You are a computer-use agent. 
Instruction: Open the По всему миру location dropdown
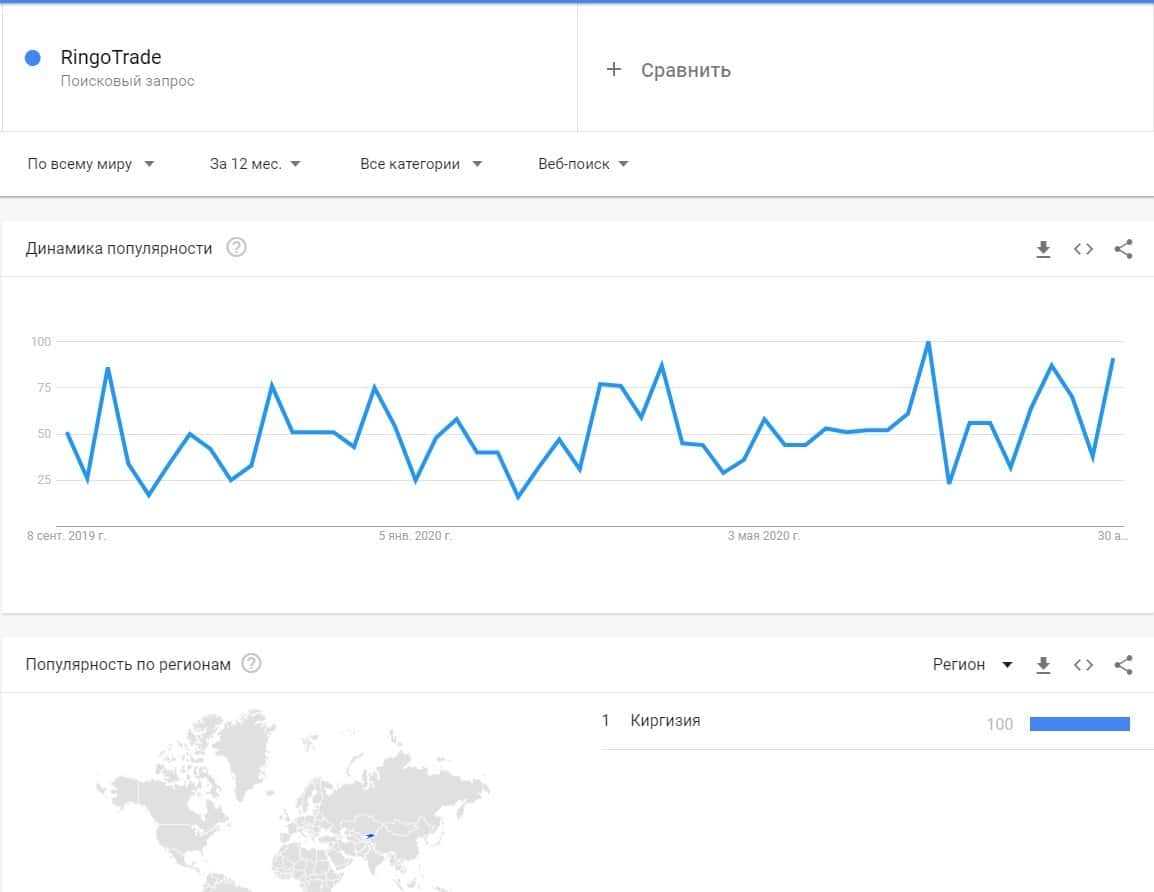(91, 164)
